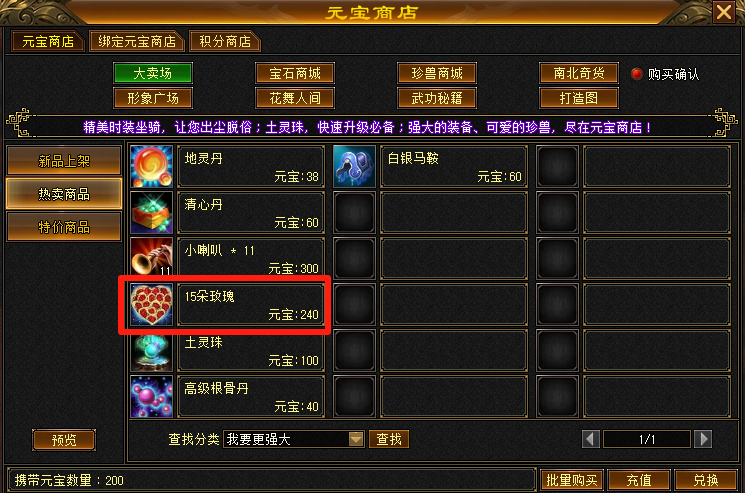Image resolution: width=745 pixels, height=493 pixels.
Task: Go to next page arrow
Action: point(703,439)
